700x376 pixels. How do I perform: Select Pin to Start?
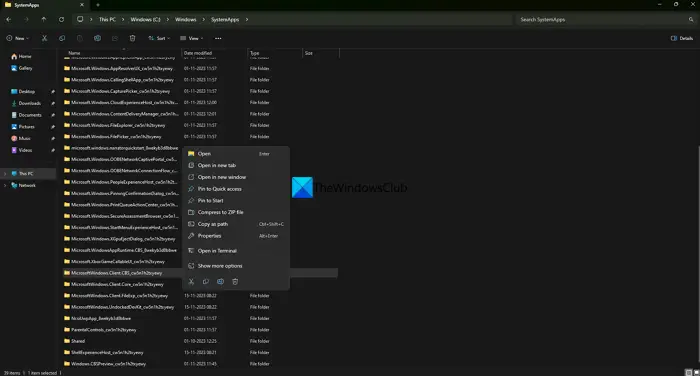click(x=236, y=201)
